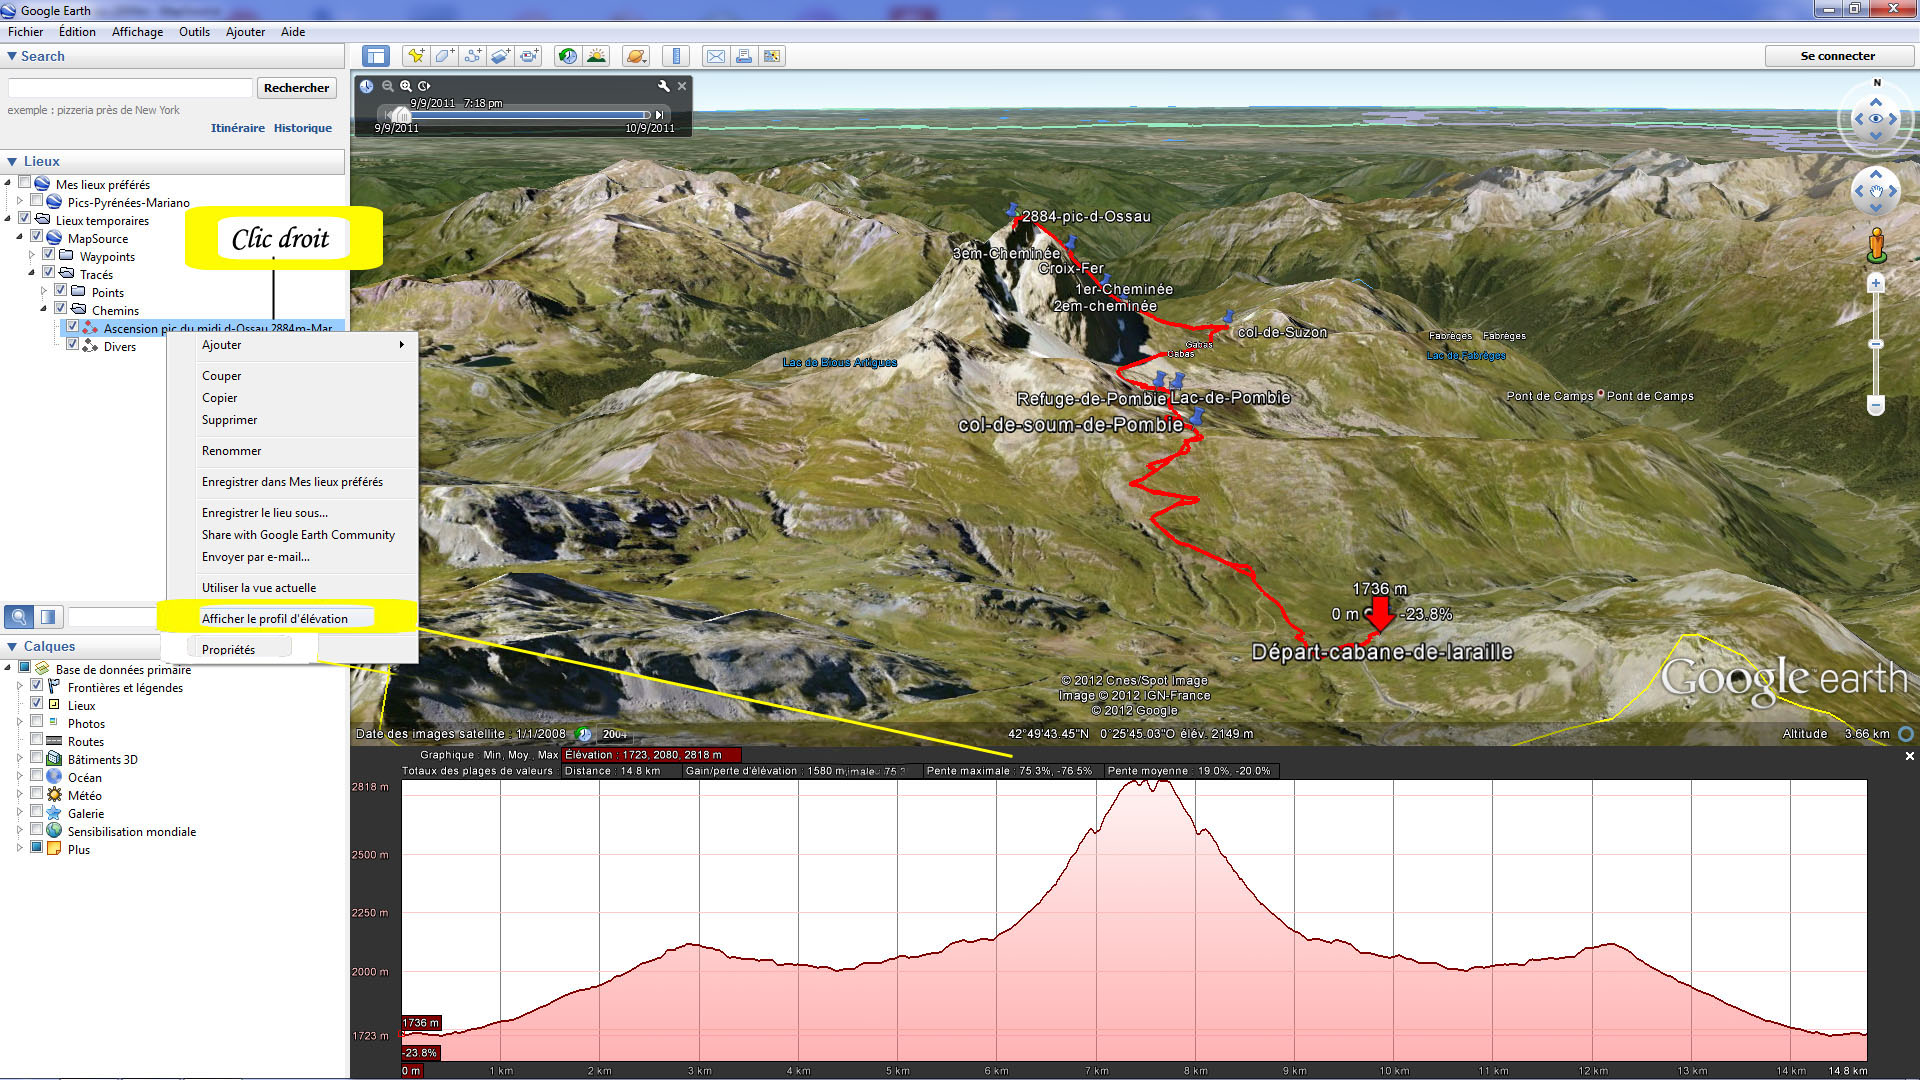The width and height of the screenshot is (1920, 1080).
Task: Zoom in the time slider range
Action: pos(406,86)
